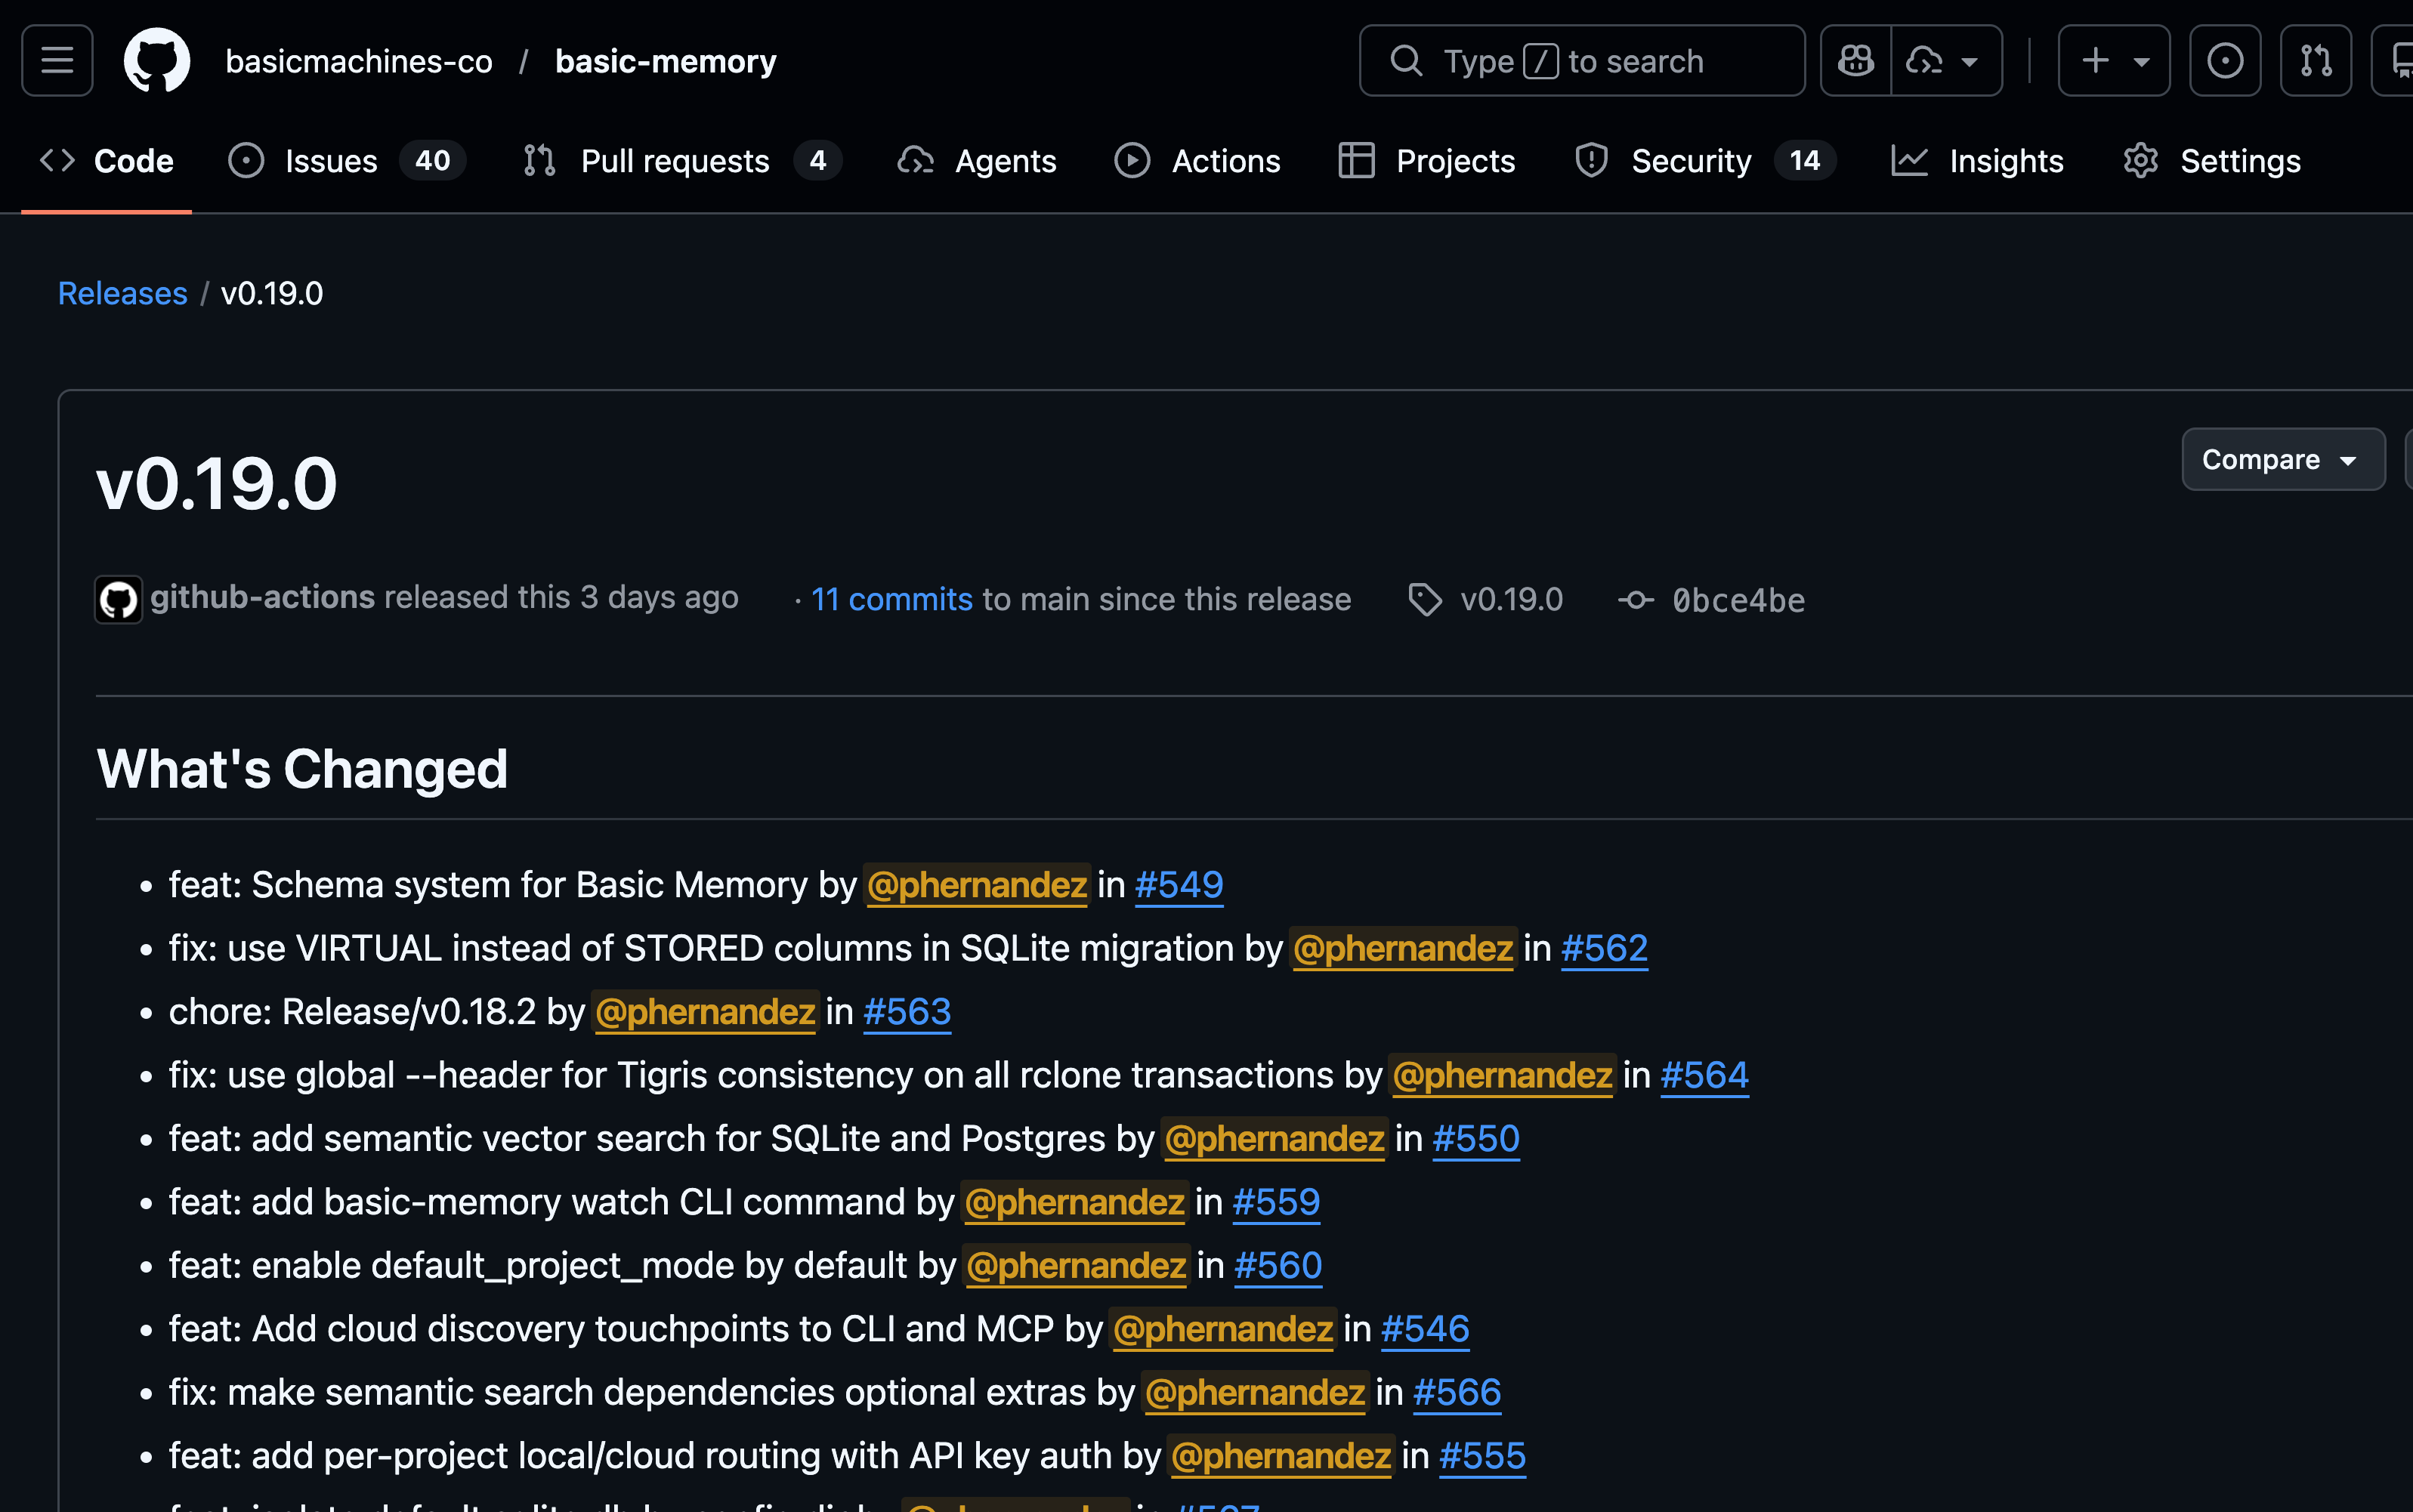Open pull request #549
Viewport: 2413px width, 1512px height.
coord(1179,885)
